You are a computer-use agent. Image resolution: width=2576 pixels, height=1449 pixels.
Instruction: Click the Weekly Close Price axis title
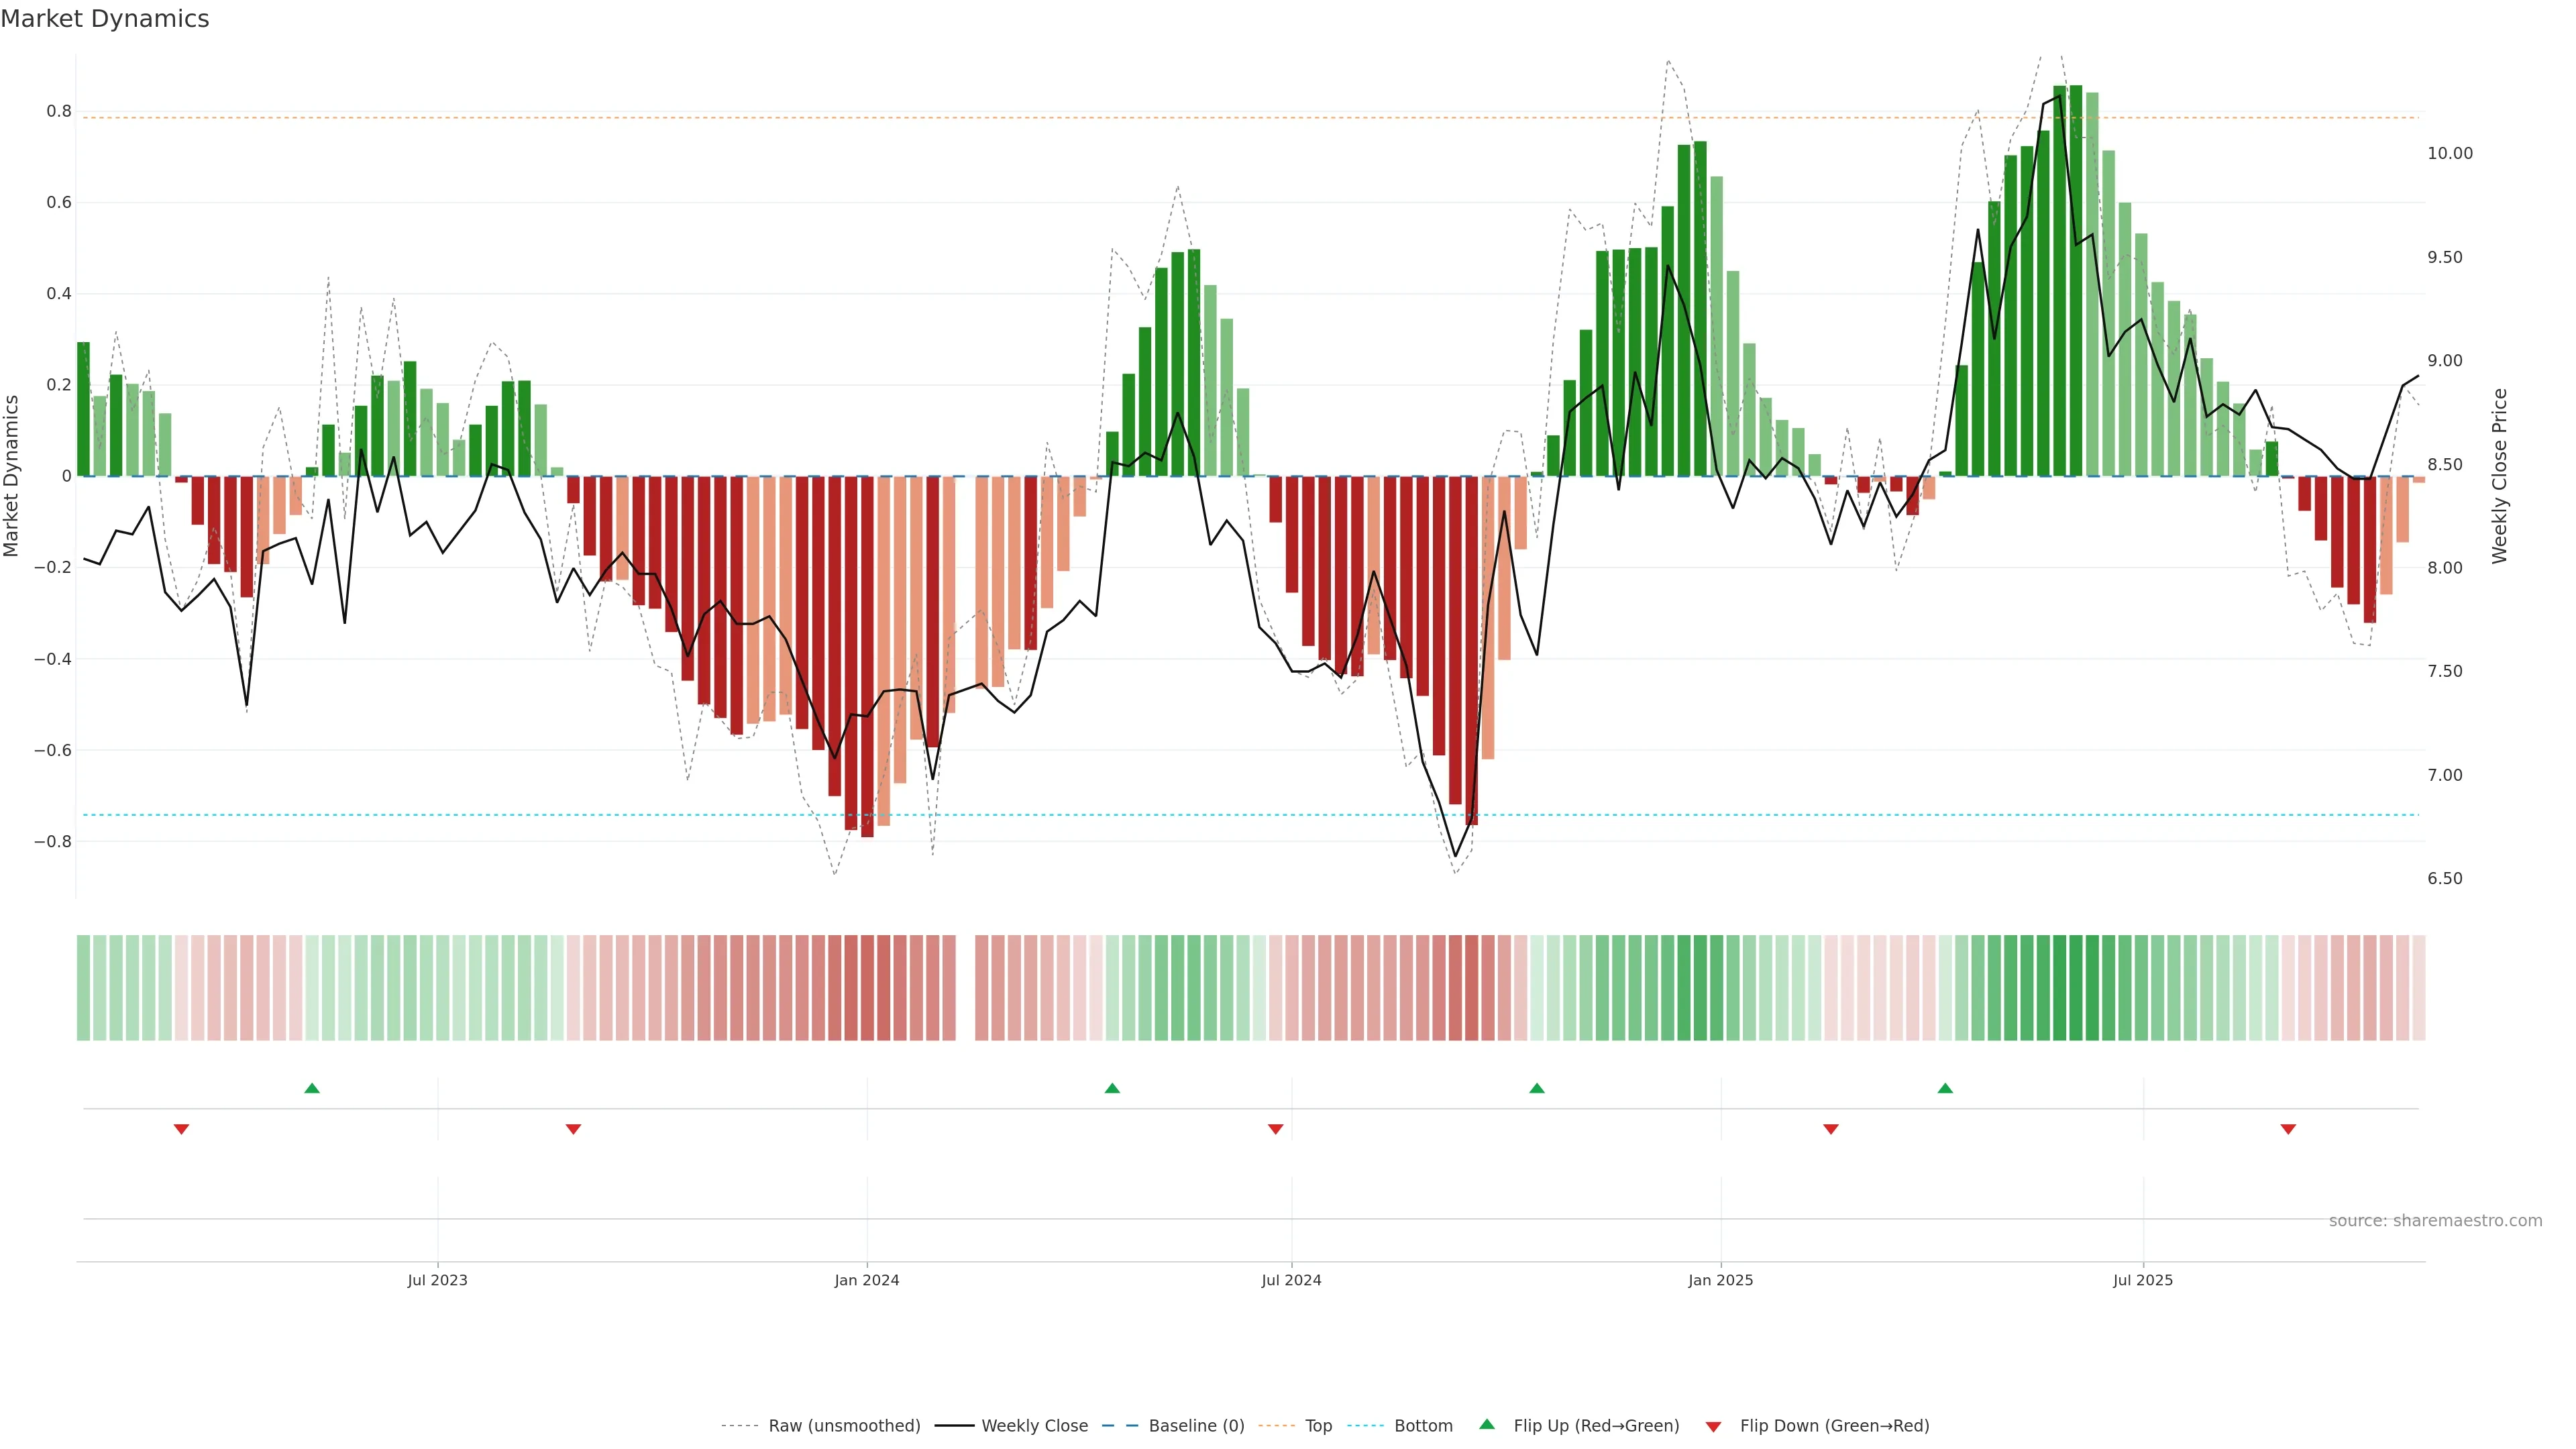coord(2500,476)
